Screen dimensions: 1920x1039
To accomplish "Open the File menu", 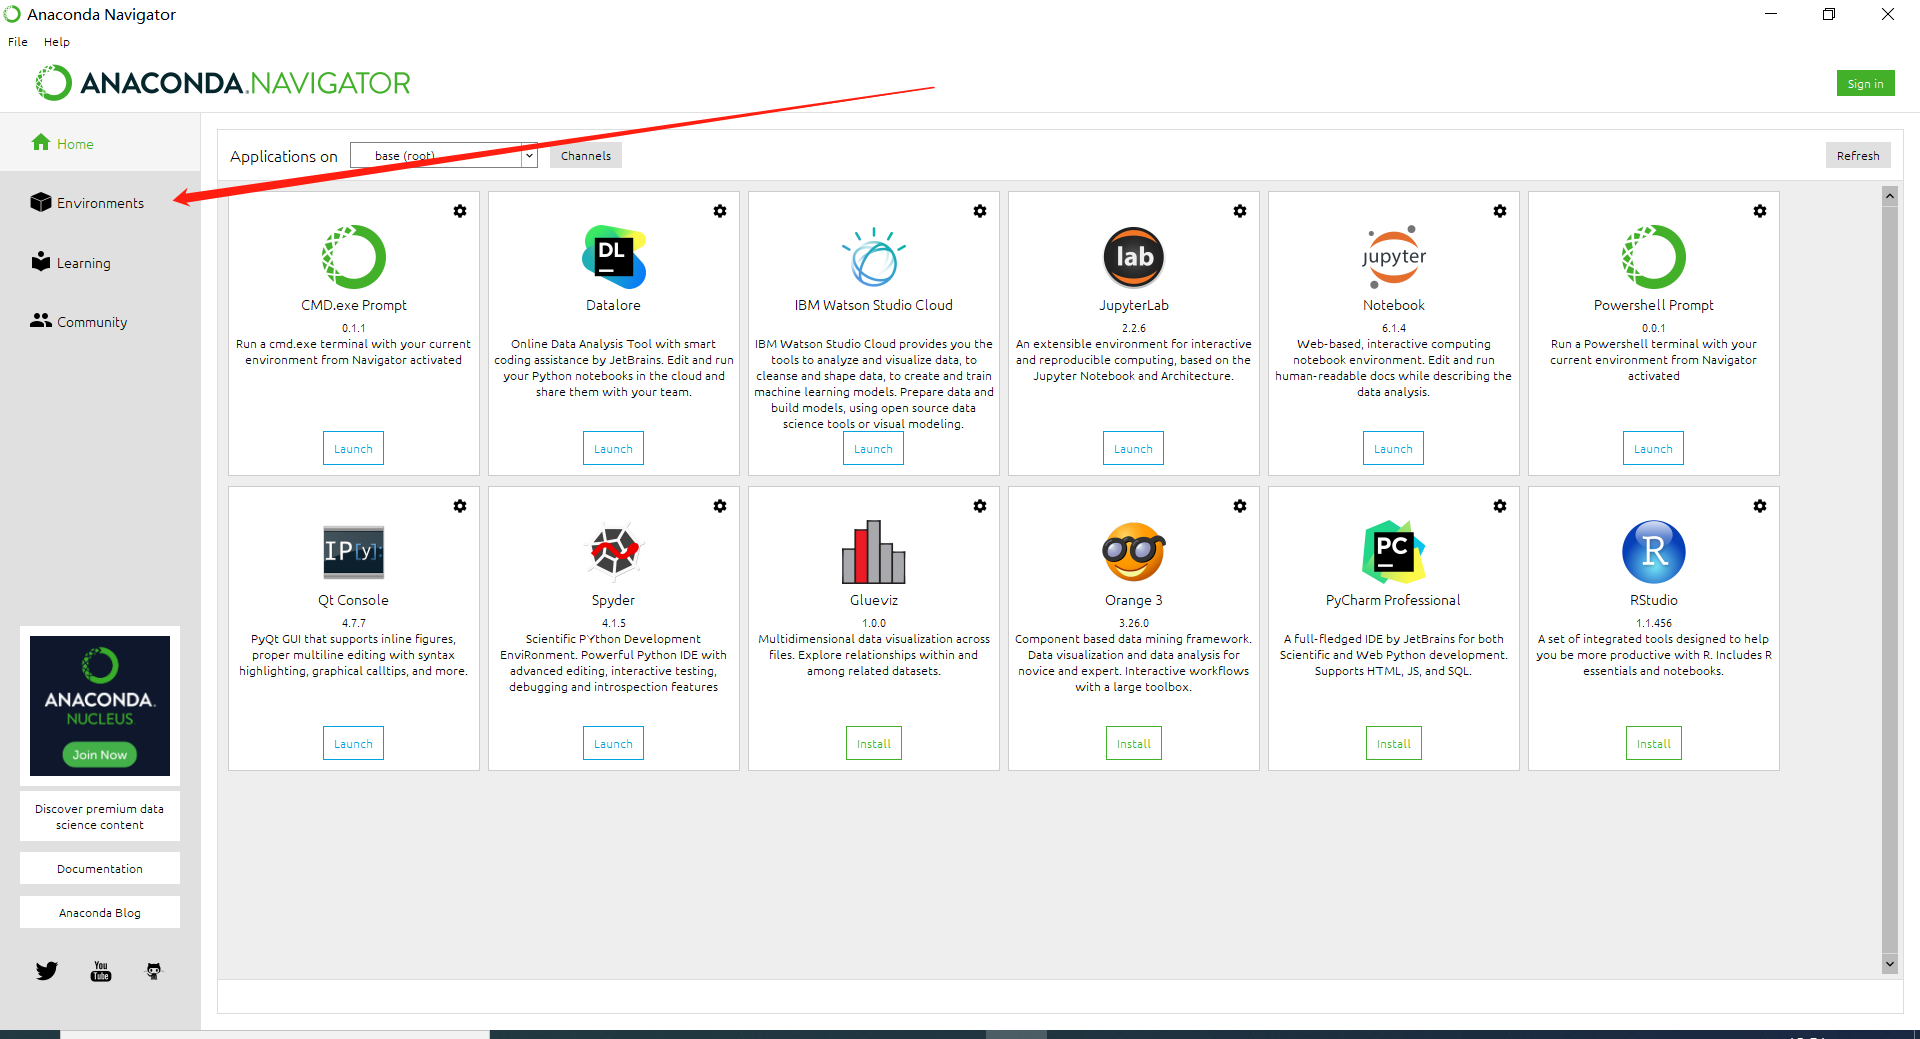I will (18, 42).
